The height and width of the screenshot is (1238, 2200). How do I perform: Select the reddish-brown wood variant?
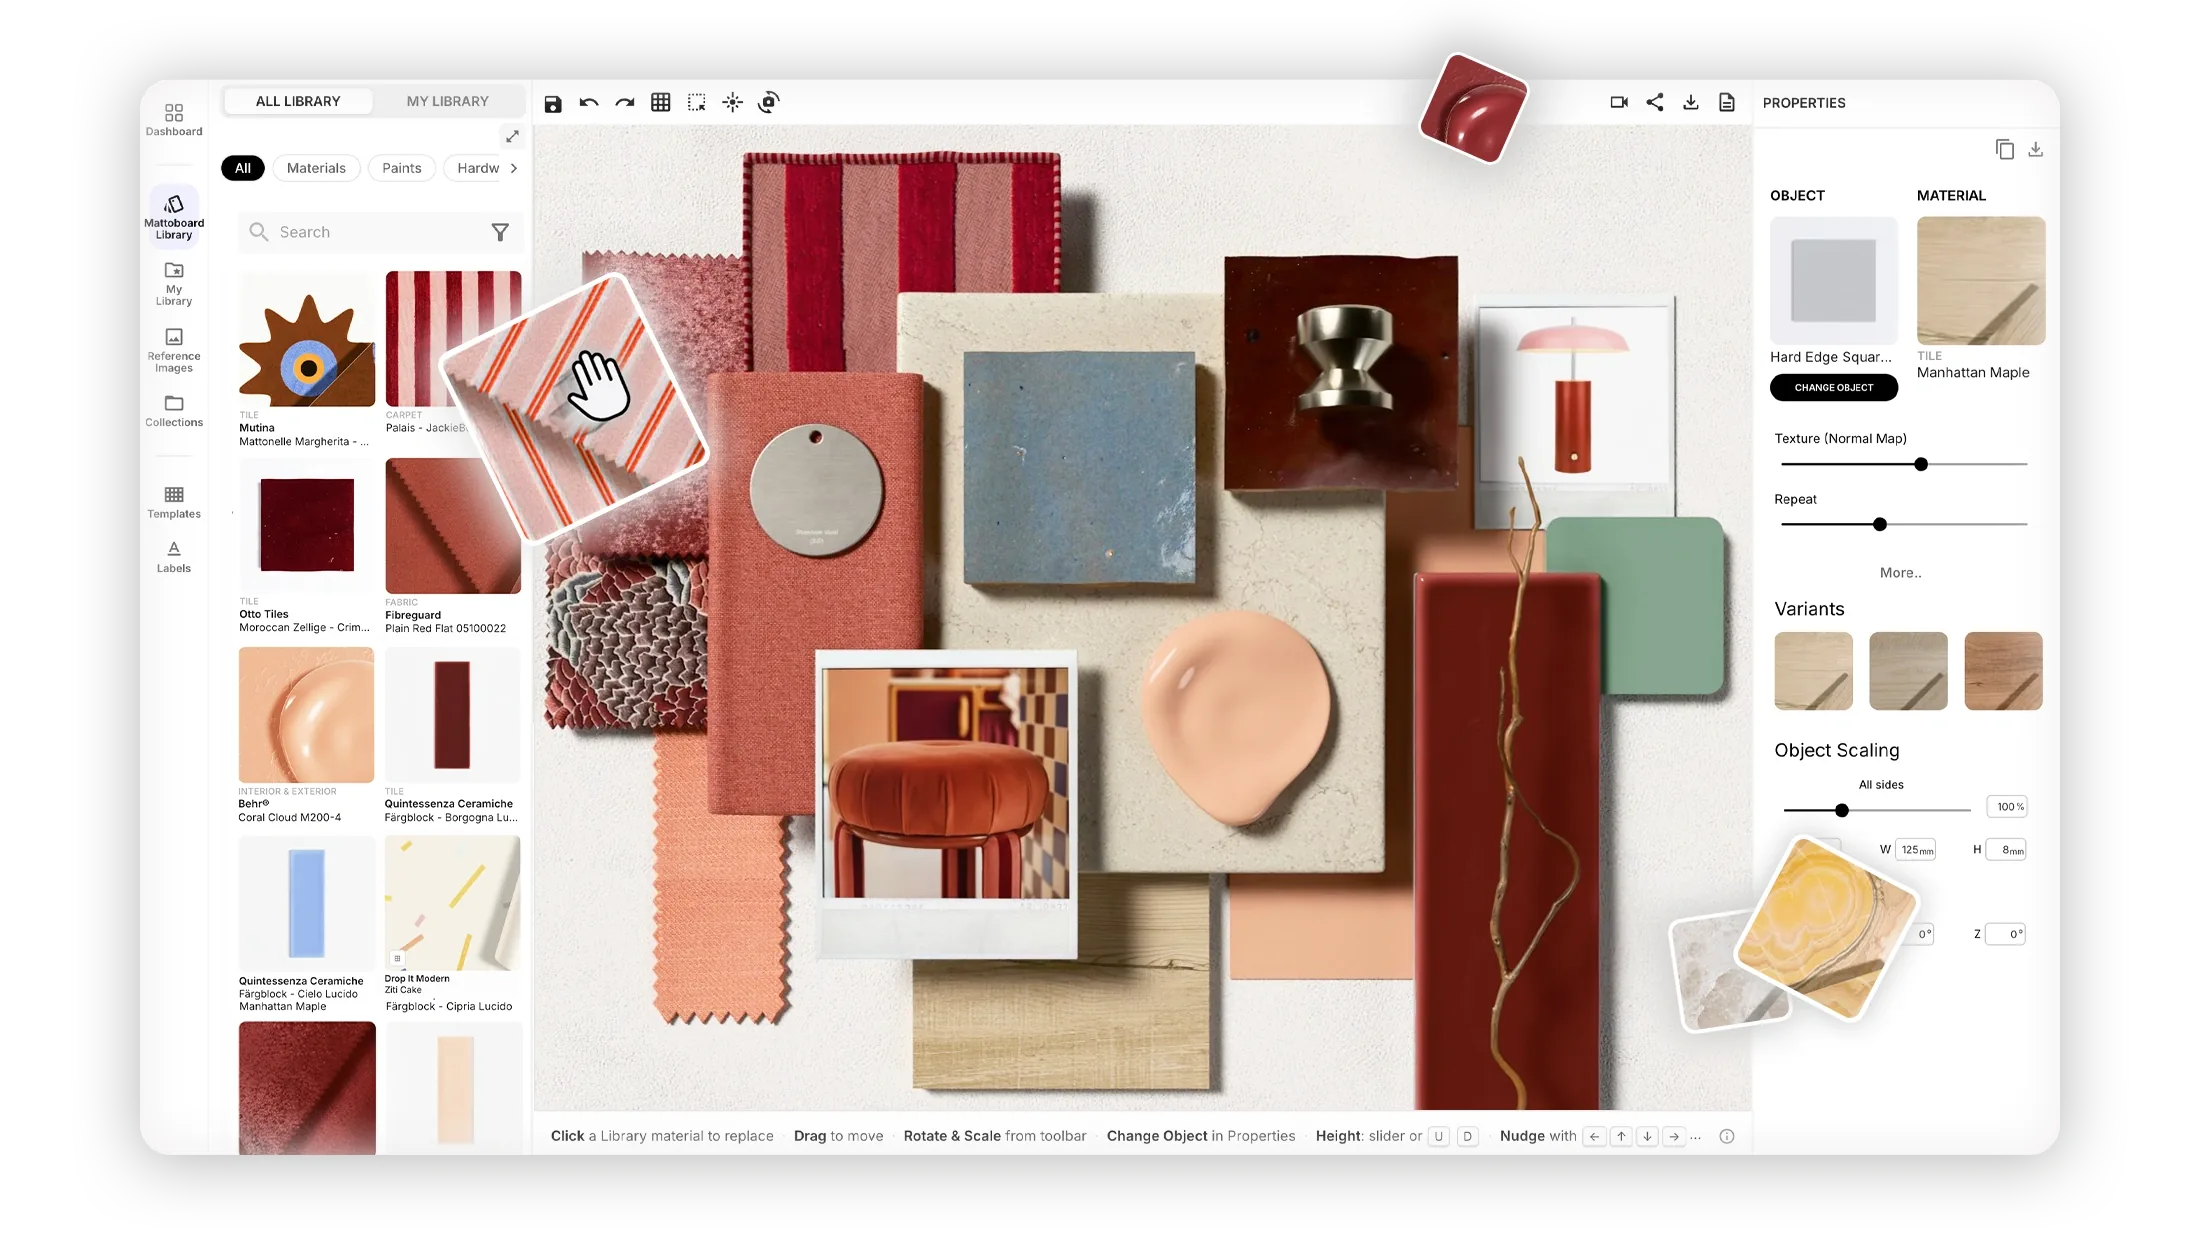(2003, 671)
